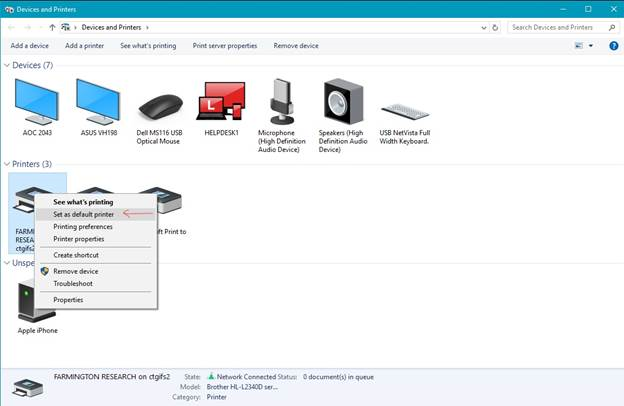Choose Troubleshoot from context menu
Screen dimensions: 624x406
tap(73, 283)
